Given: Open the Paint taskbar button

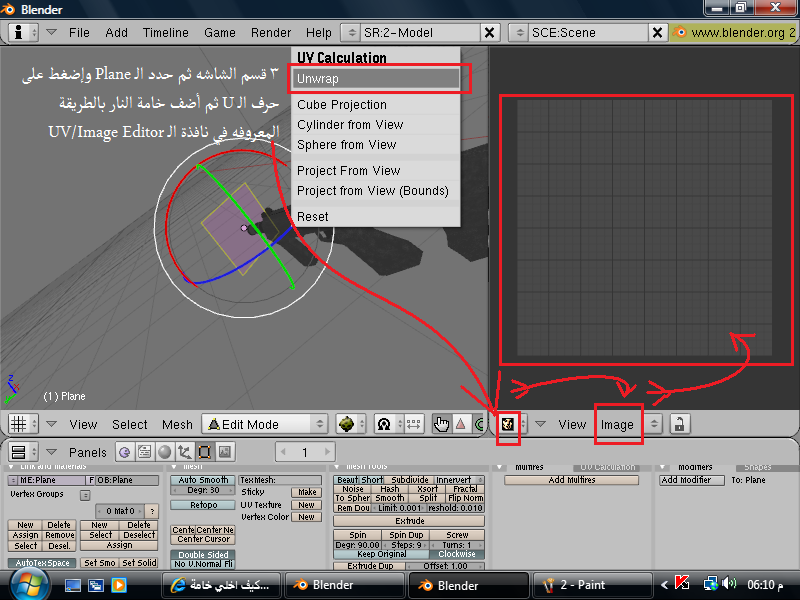Looking at the screenshot, I should 592,585.
